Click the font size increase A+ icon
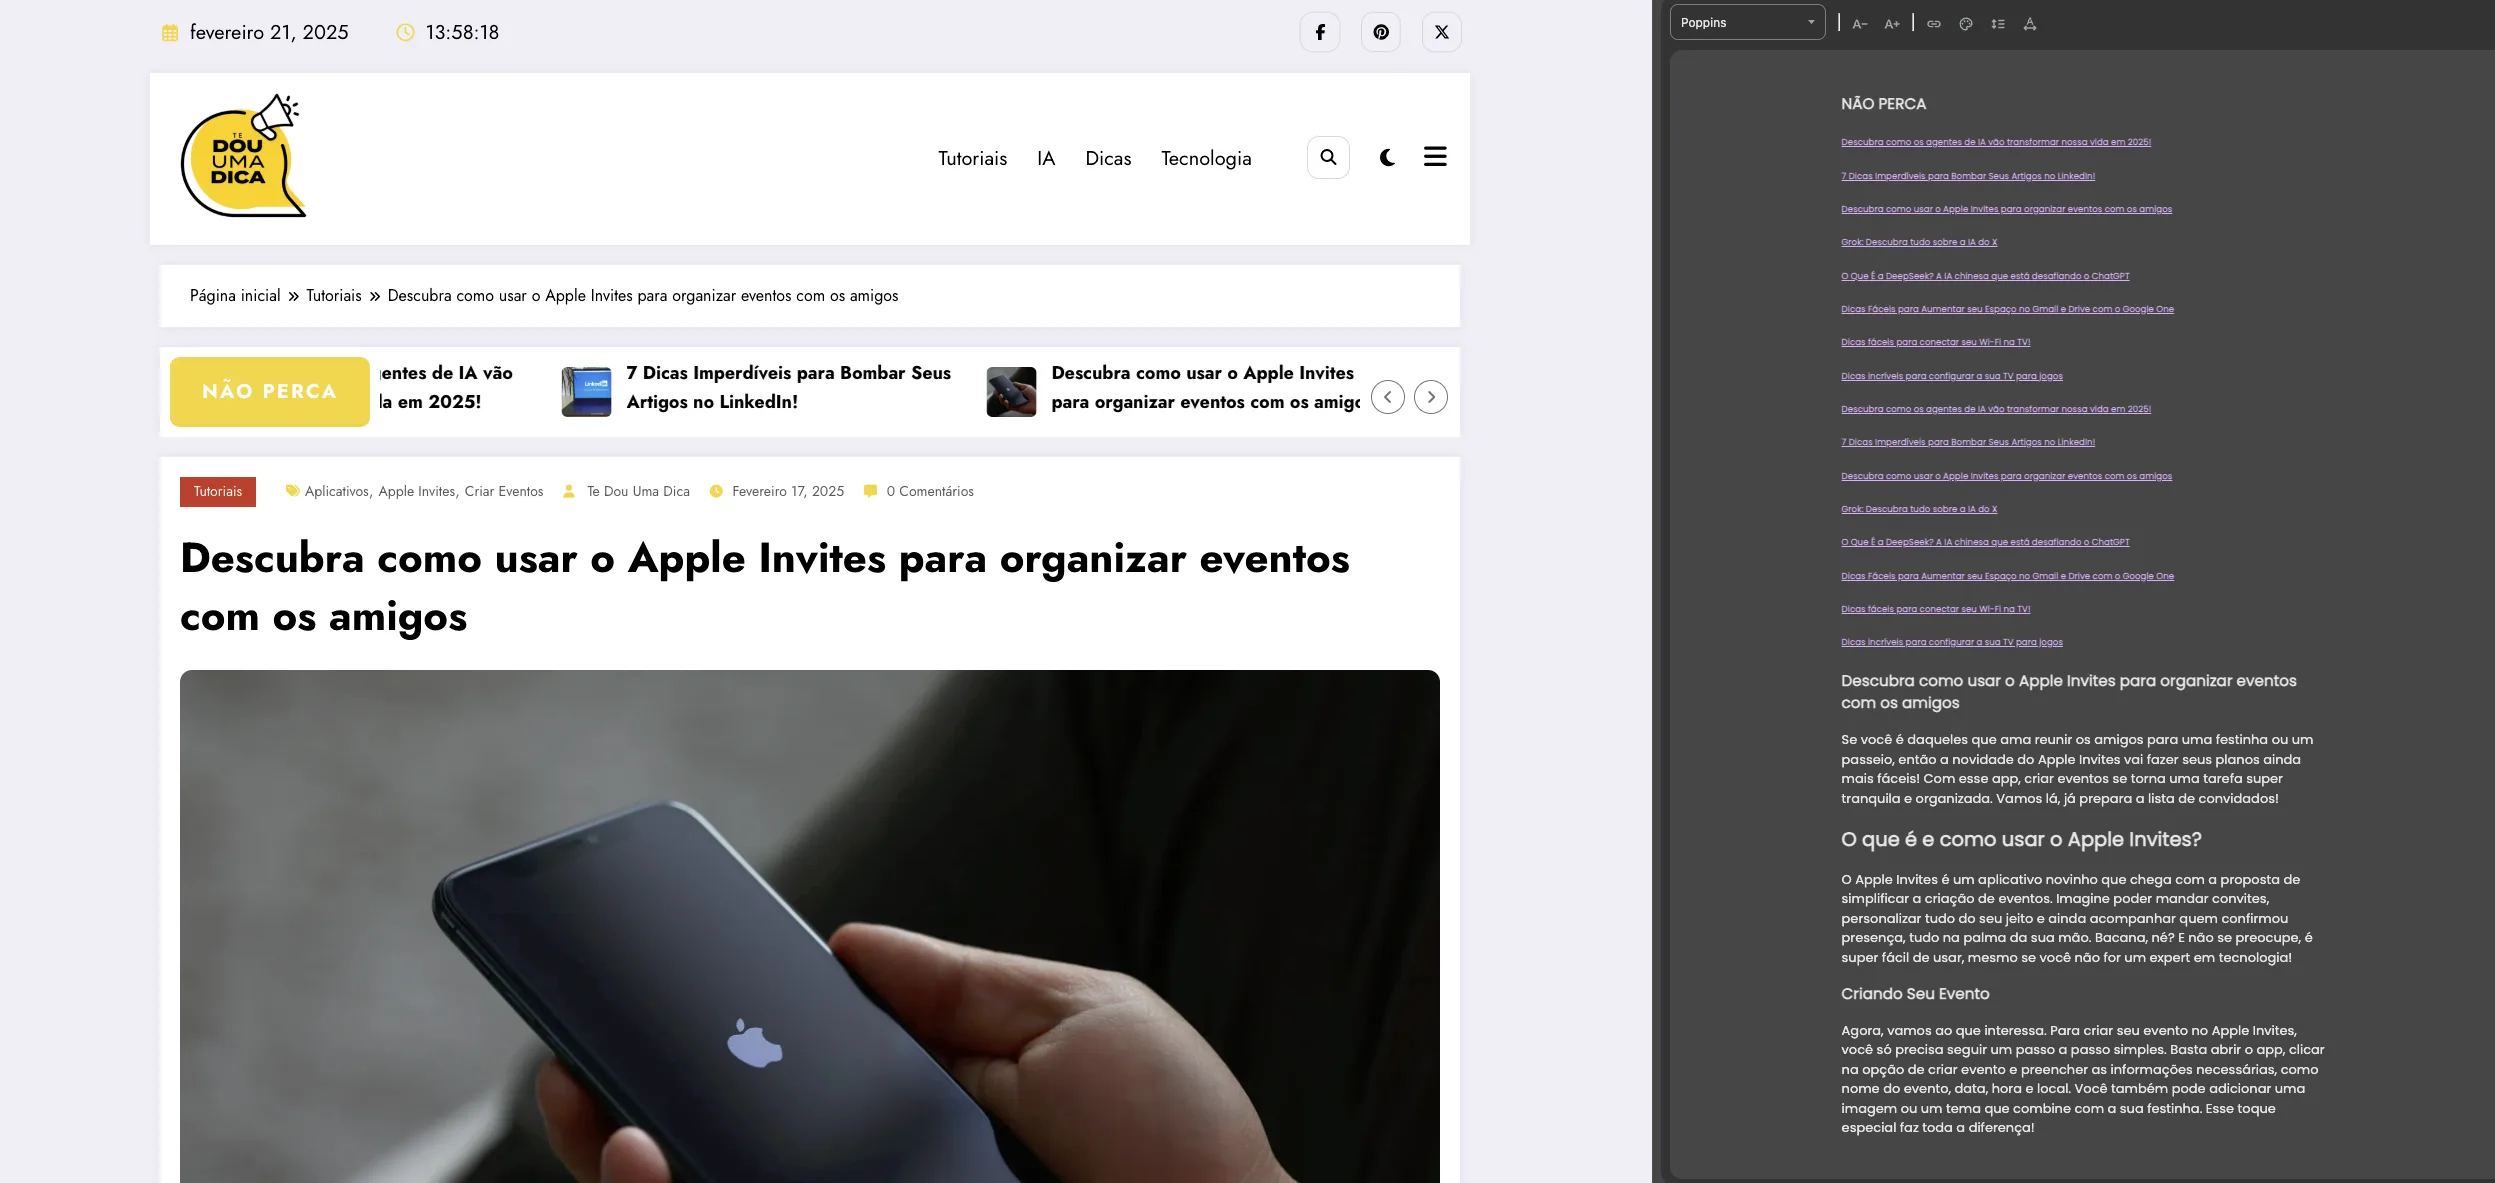Image resolution: width=2495 pixels, height=1183 pixels. click(1892, 22)
